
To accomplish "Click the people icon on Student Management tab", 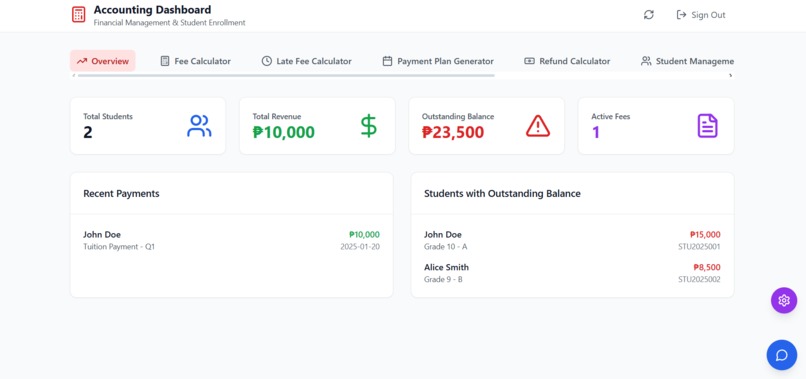I will coord(646,61).
